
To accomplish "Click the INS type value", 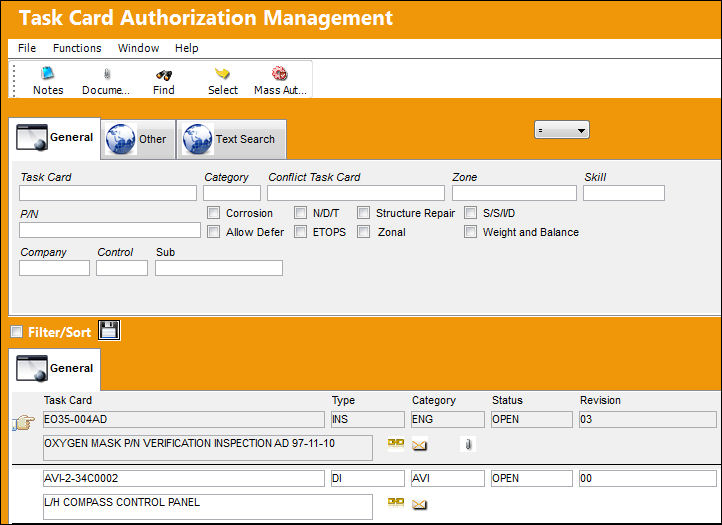I will click(367, 420).
